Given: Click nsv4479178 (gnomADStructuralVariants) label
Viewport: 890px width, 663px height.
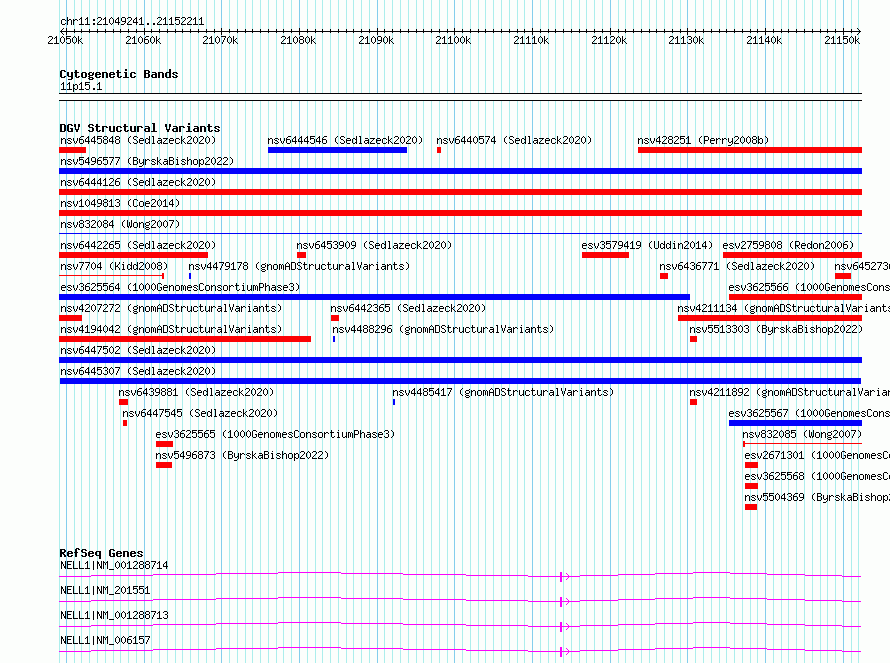Looking at the screenshot, I should 299,266.
